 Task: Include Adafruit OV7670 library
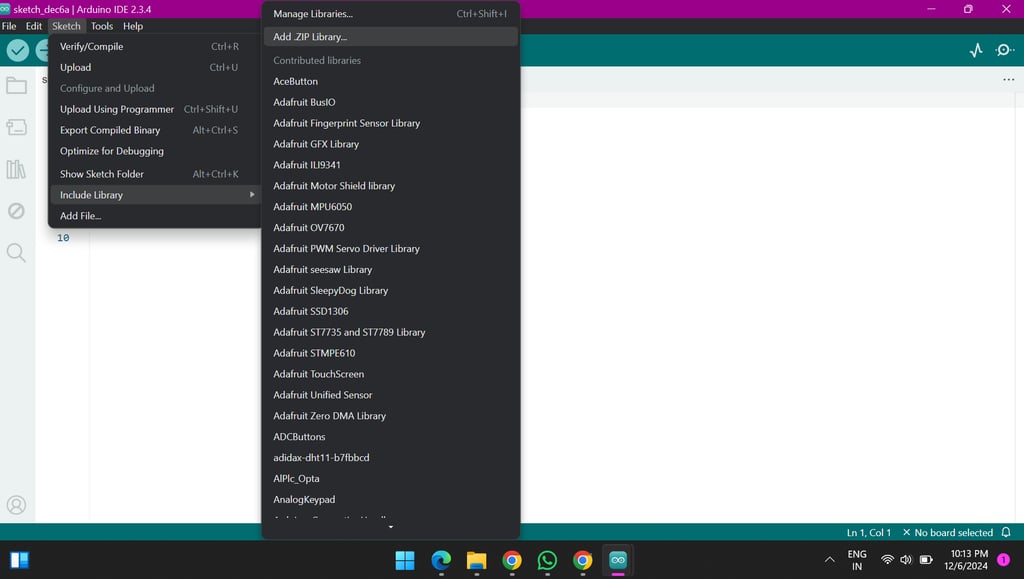point(391,227)
